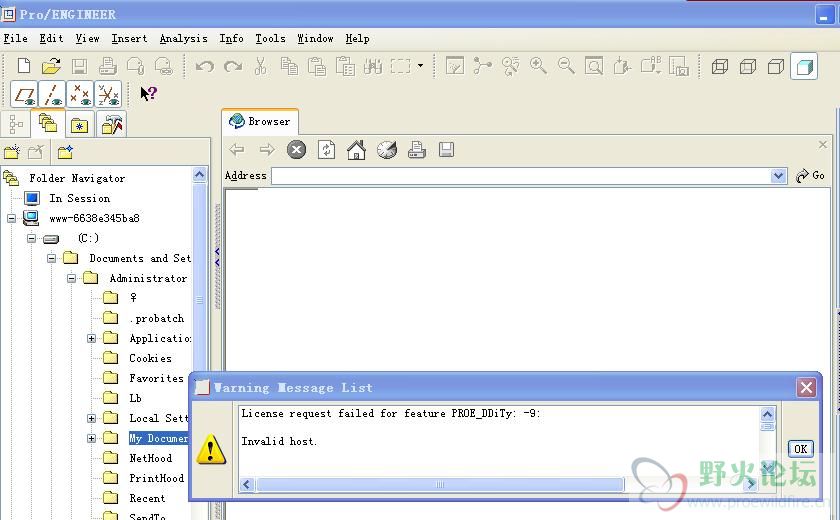
Task: Open the View menu
Action: (87, 39)
